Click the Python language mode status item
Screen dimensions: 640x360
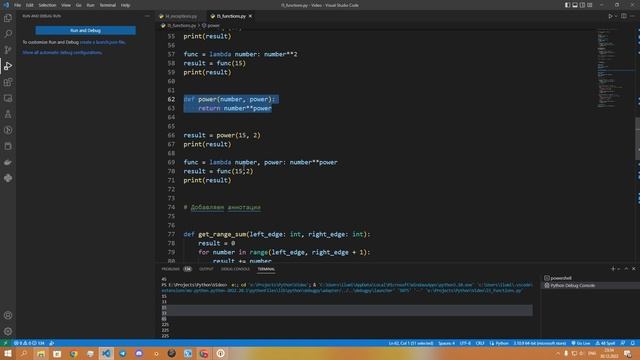point(499,343)
